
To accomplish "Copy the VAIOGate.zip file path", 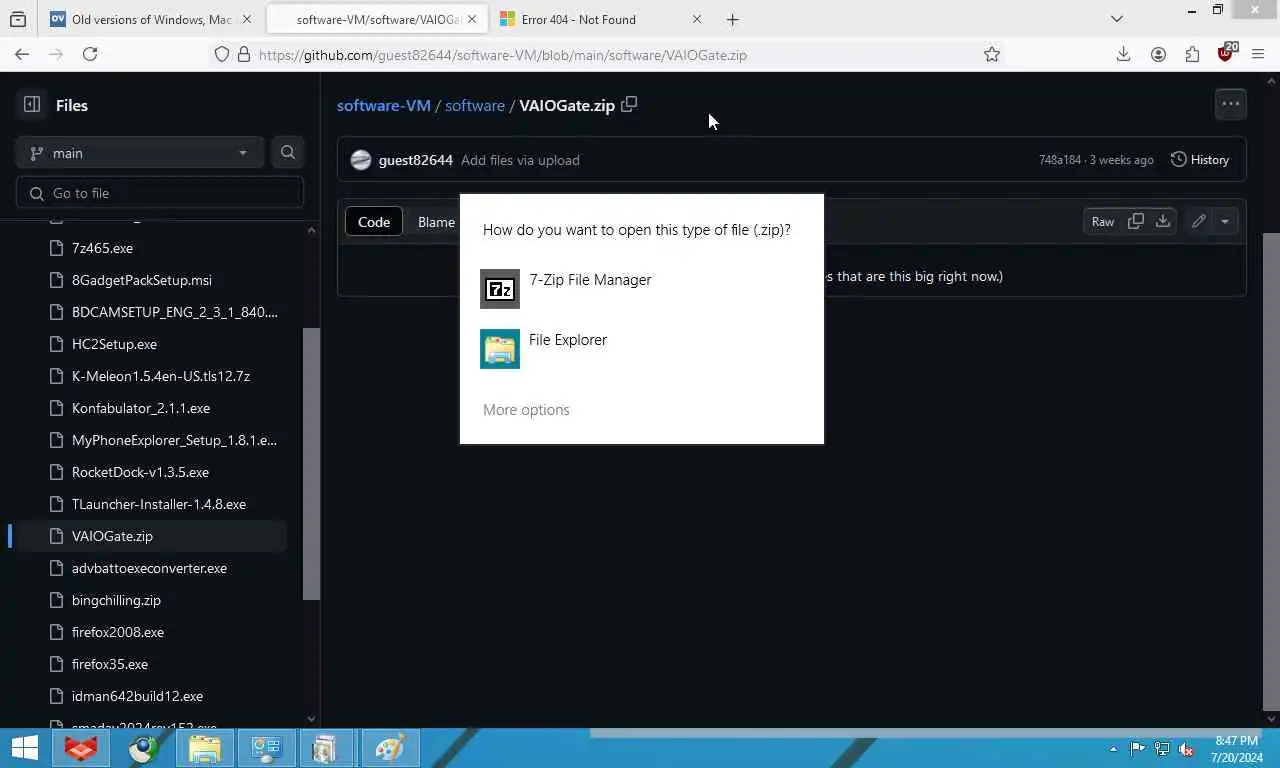I will (x=629, y=105).
